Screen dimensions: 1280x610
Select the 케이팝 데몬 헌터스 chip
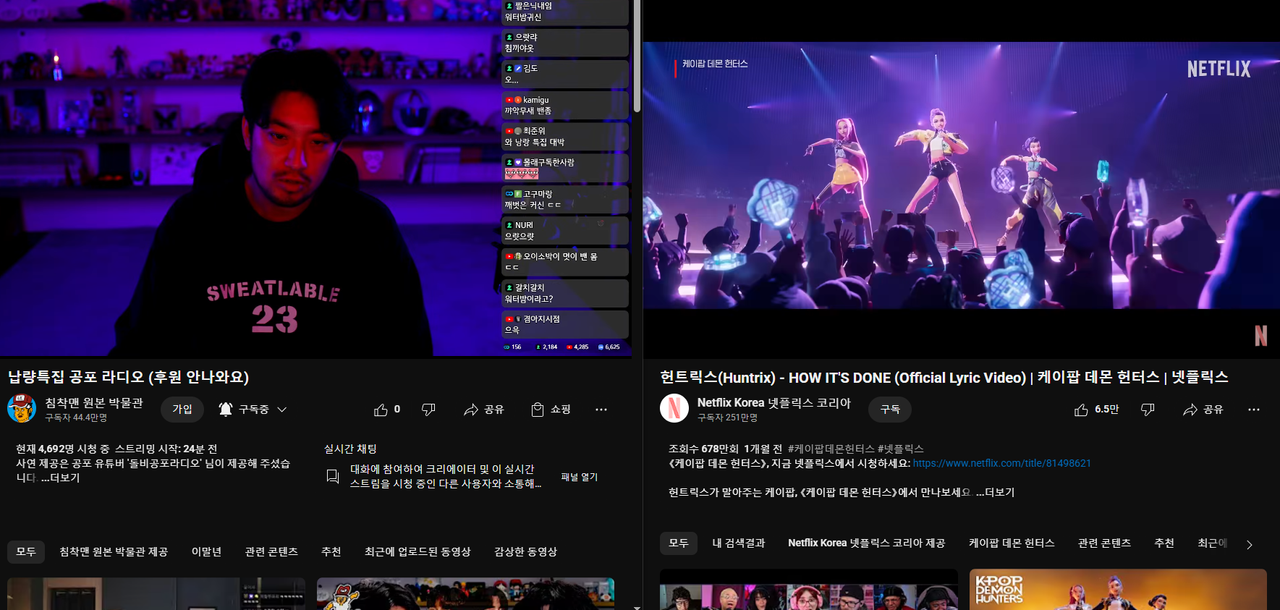click(x=1011, y=543)
